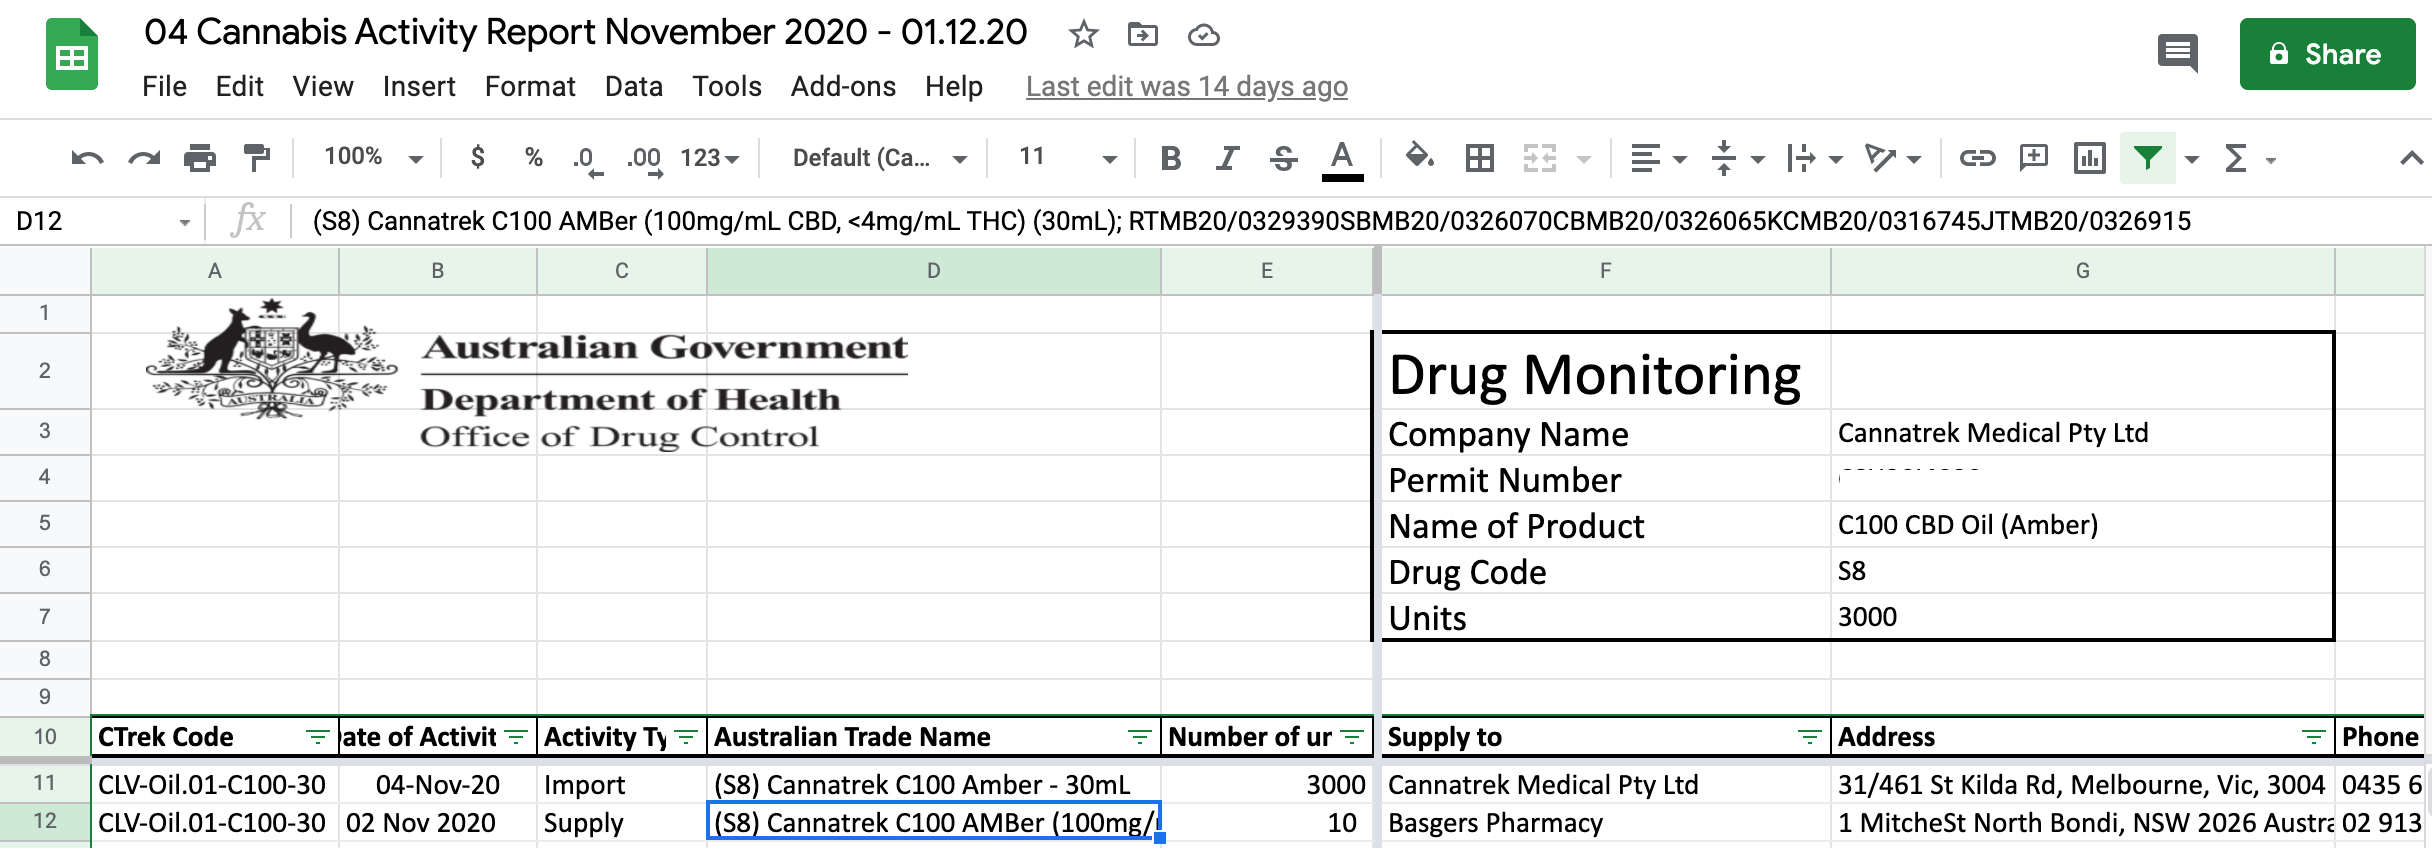This screenshot has width=2432, height=848.
Task: Open text rotation dropdown
Action: tap(1893, 158)
